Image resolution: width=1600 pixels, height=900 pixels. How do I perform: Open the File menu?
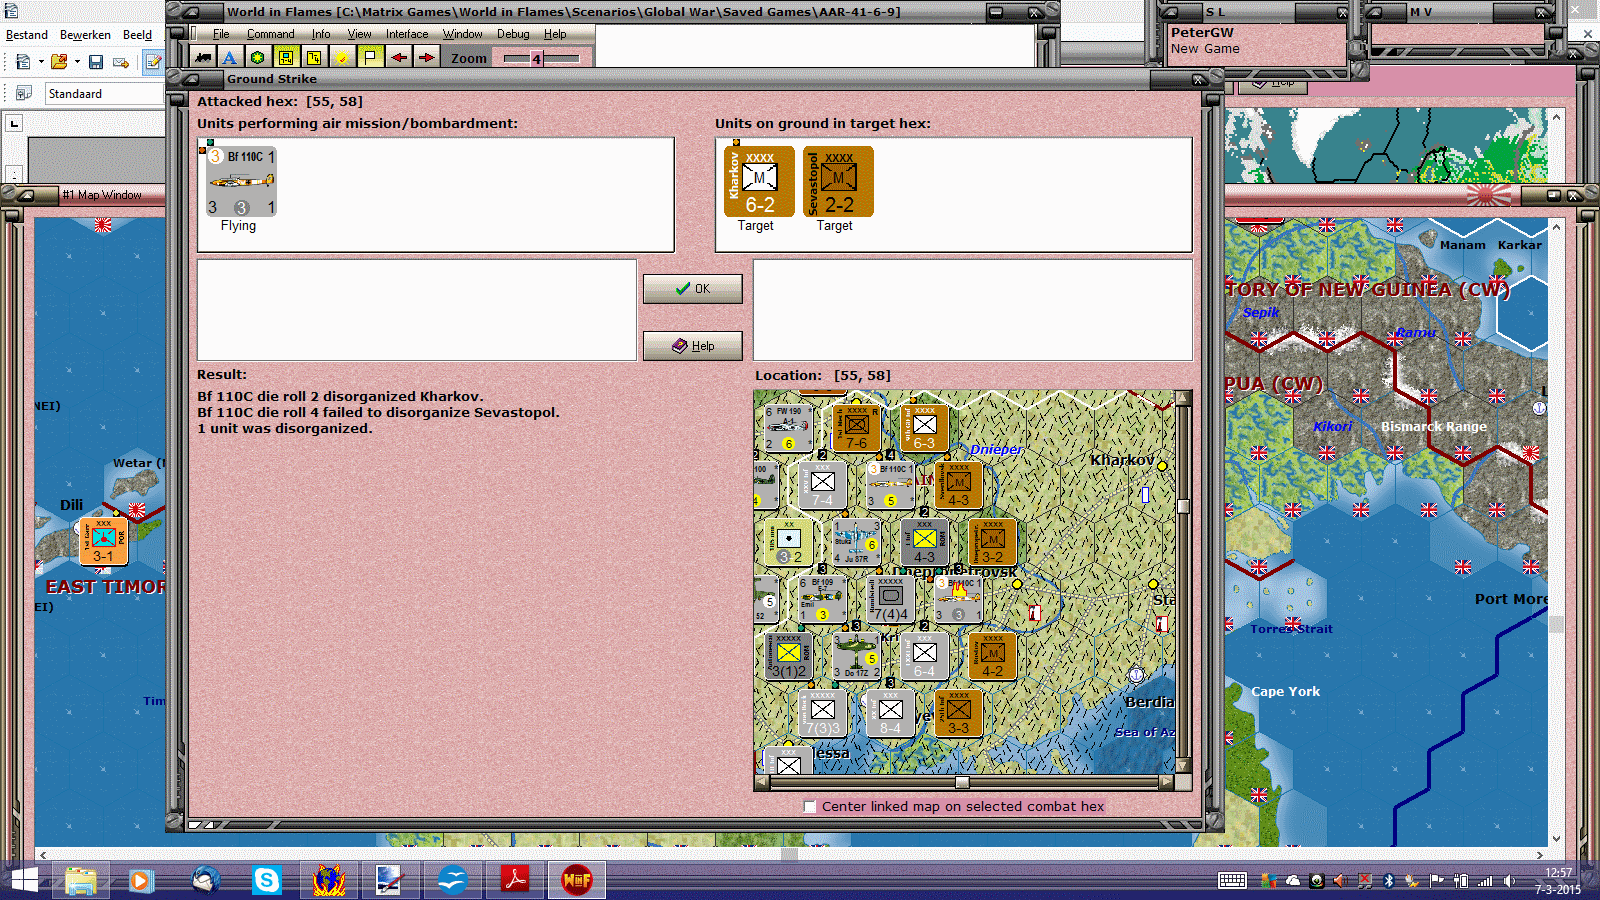tap(221, 34)
